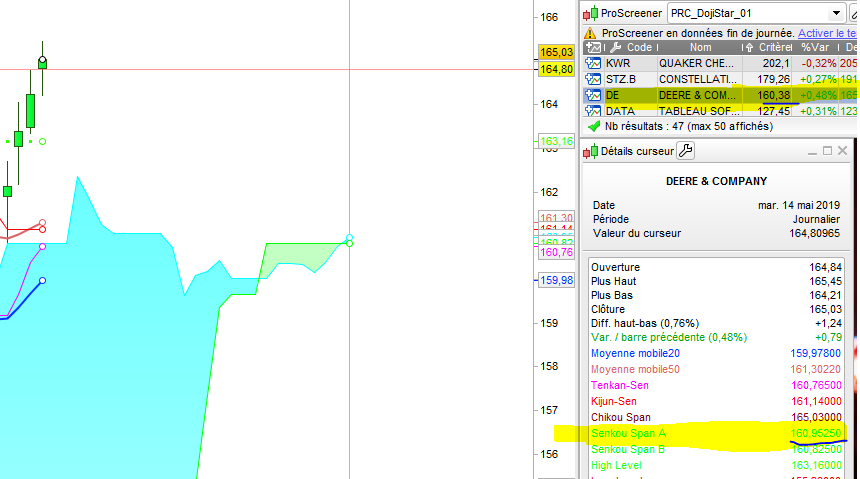Open the chart icon for STZ.B row
The width and height of the screenshot is (860, 479).
point(593,79)
